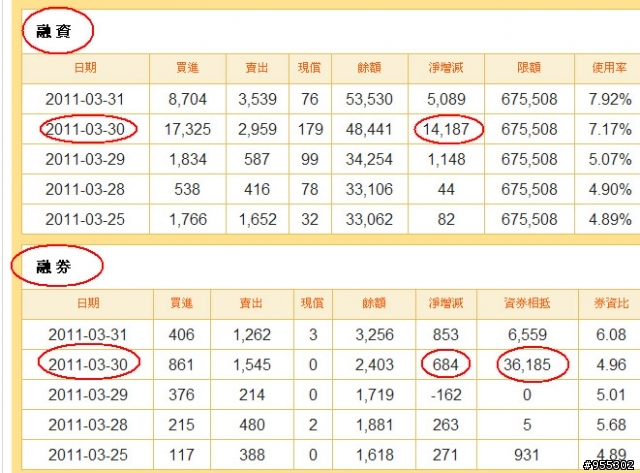
Task: Click the 賣出 value 1,652
Action: (x=257, y=220)
